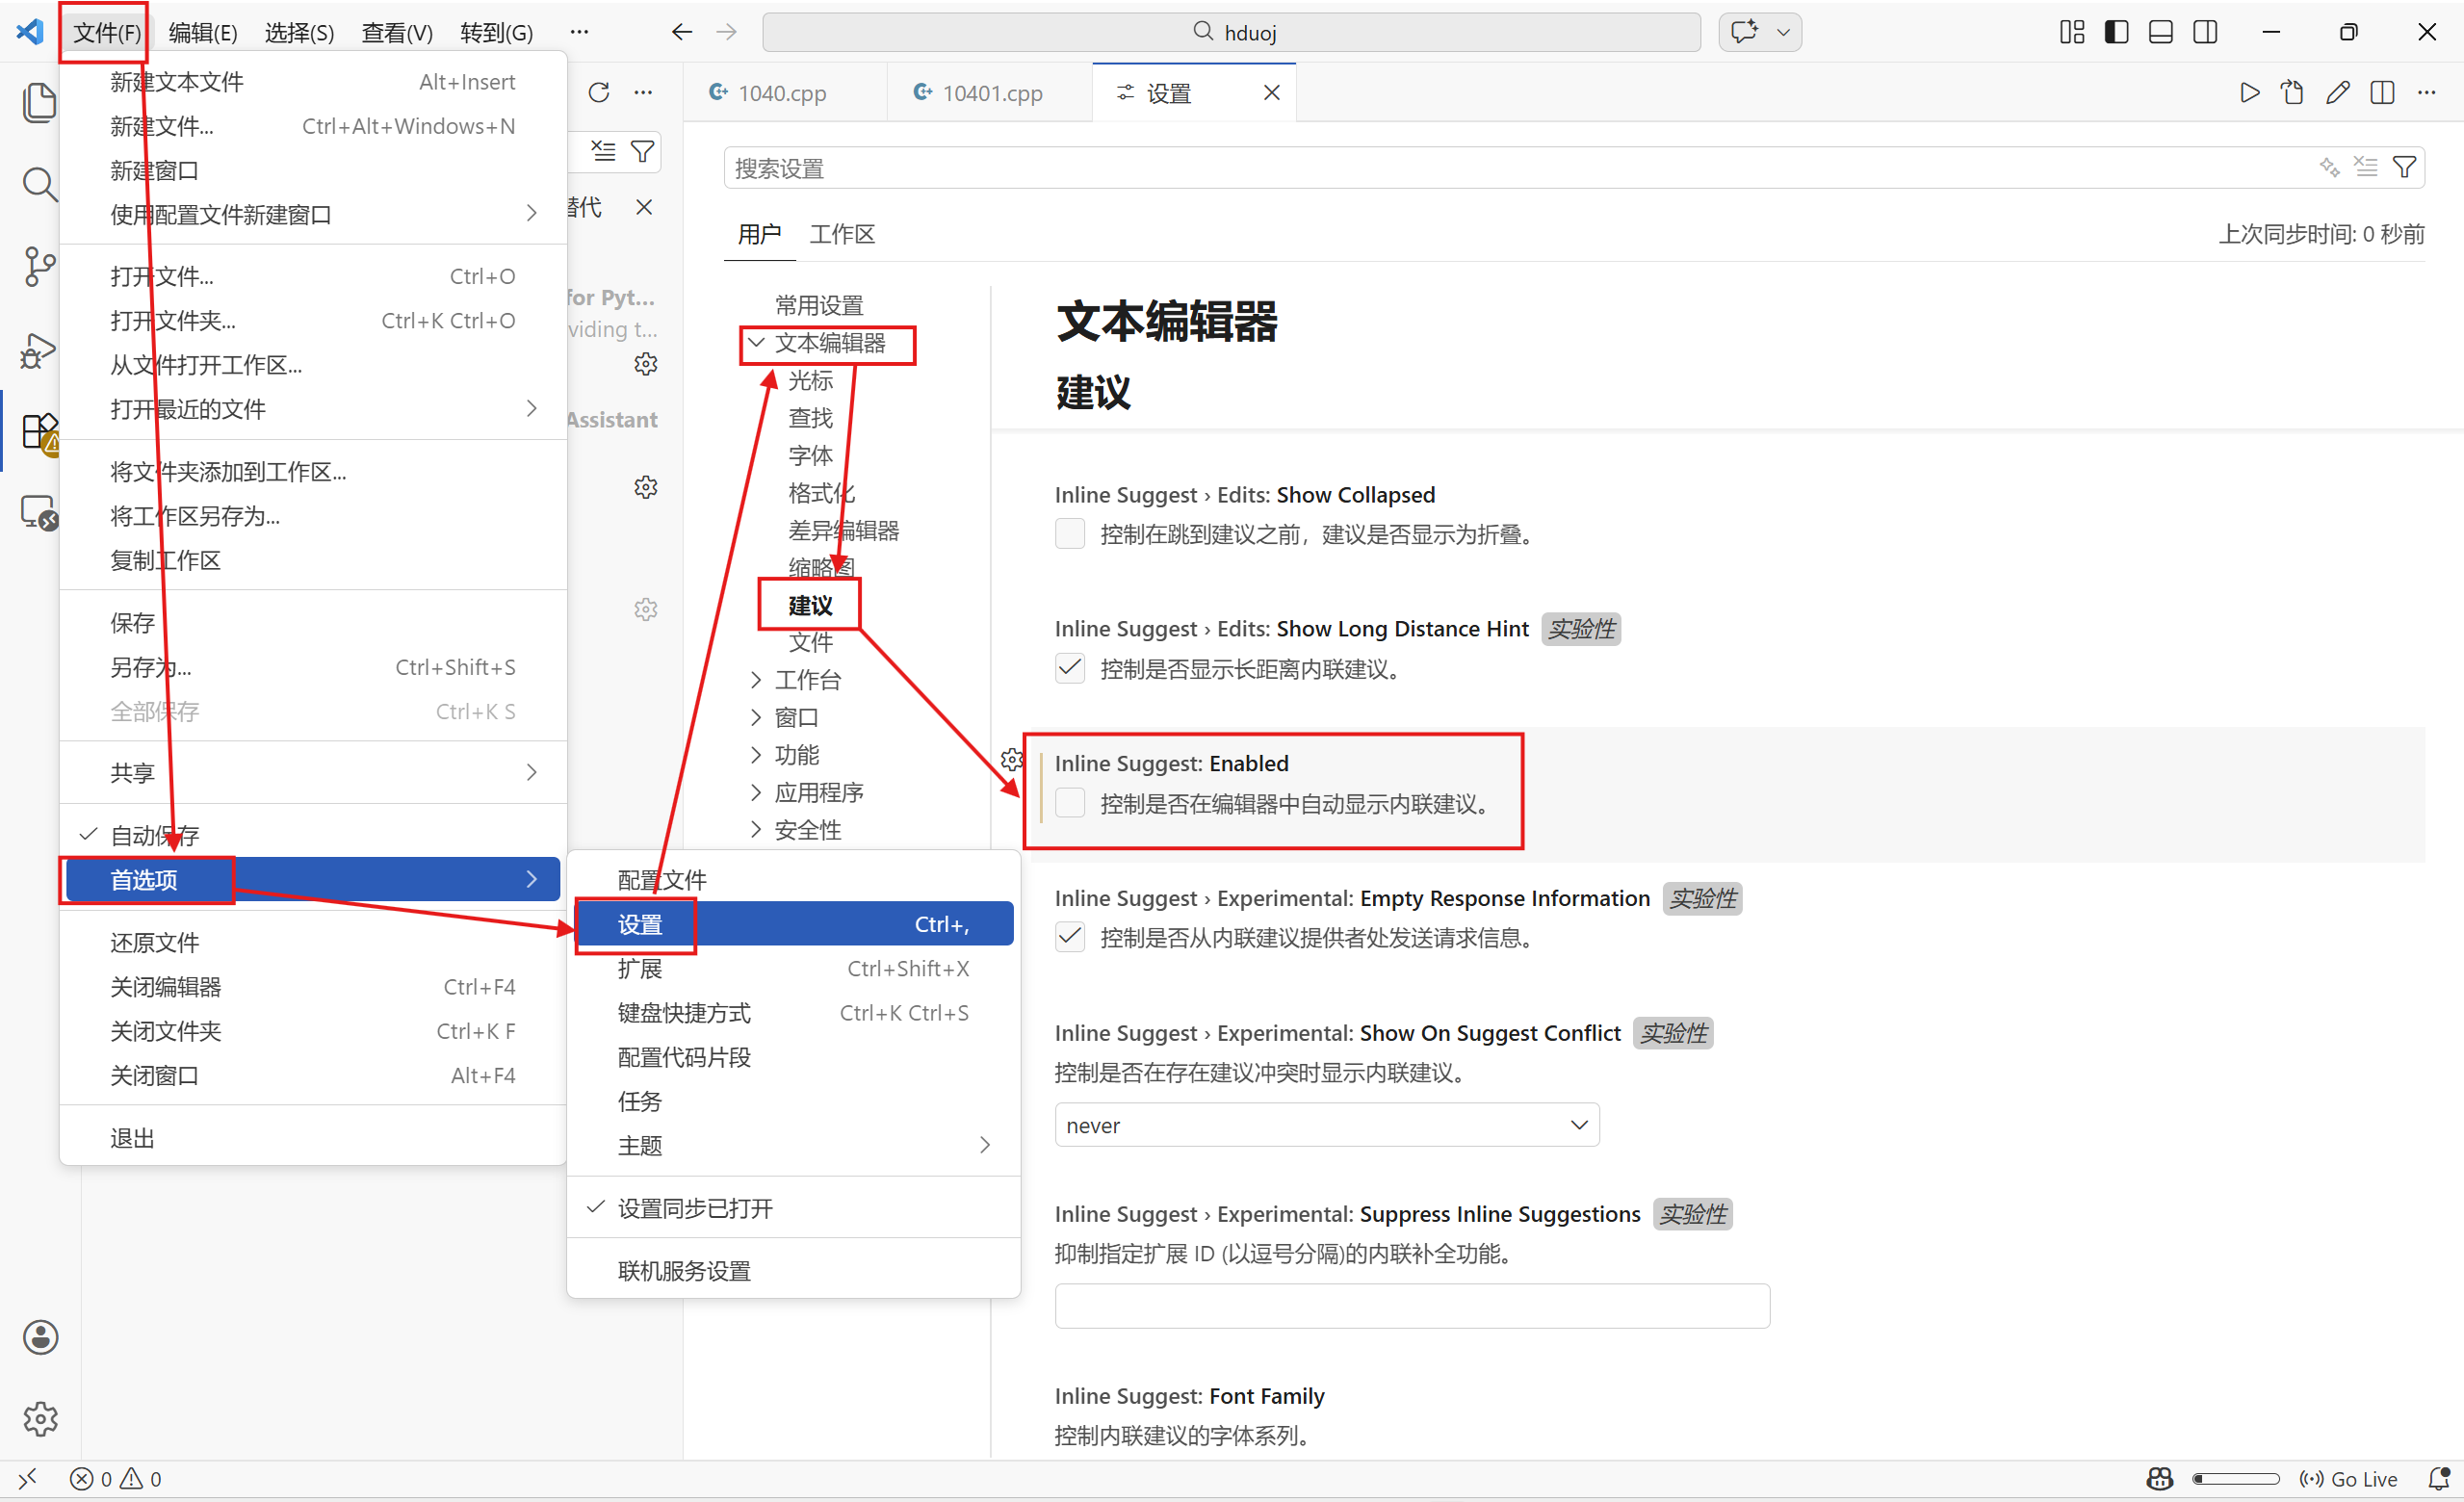The height and width of the screenshot is (1502, 2464).
Task: Click 新建文本文件 in the File menu
Action: (x=313, y=82)
